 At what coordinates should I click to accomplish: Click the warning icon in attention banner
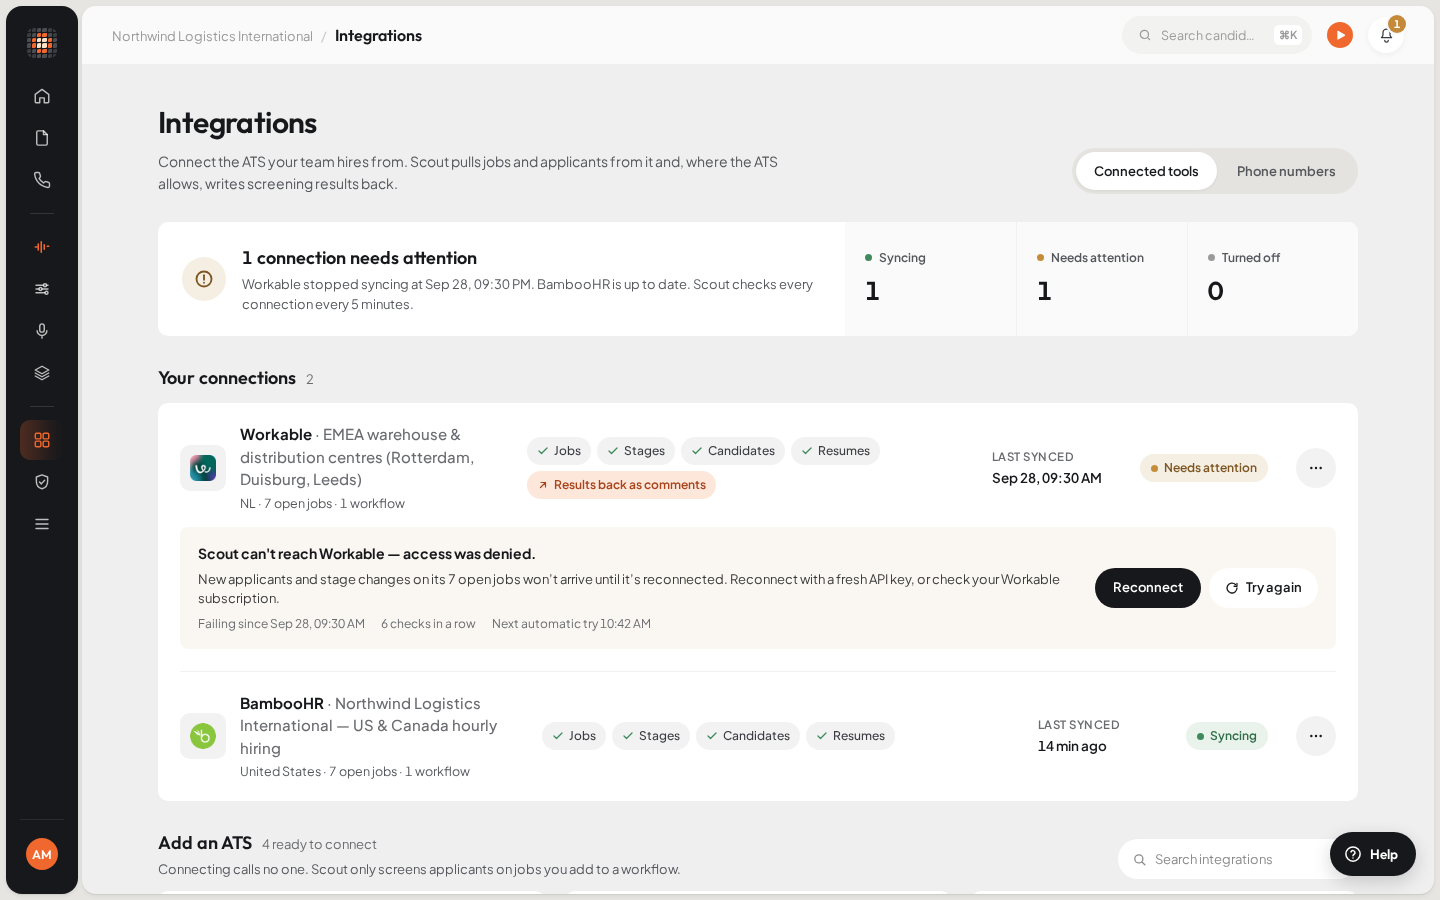coord(204,279)
